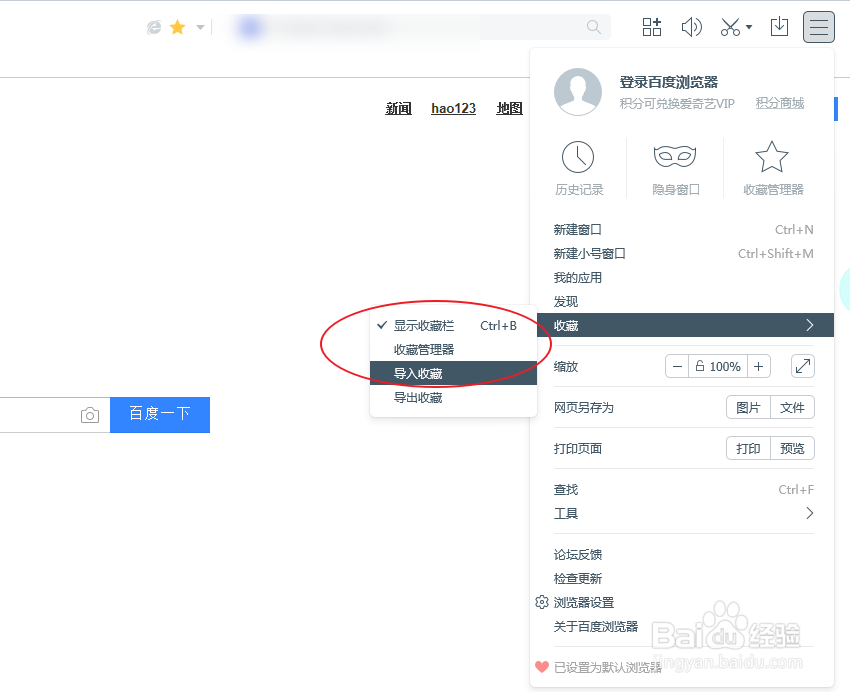Select 发现 menu item
Screen dimensions: 850x692
pos(684,301)
